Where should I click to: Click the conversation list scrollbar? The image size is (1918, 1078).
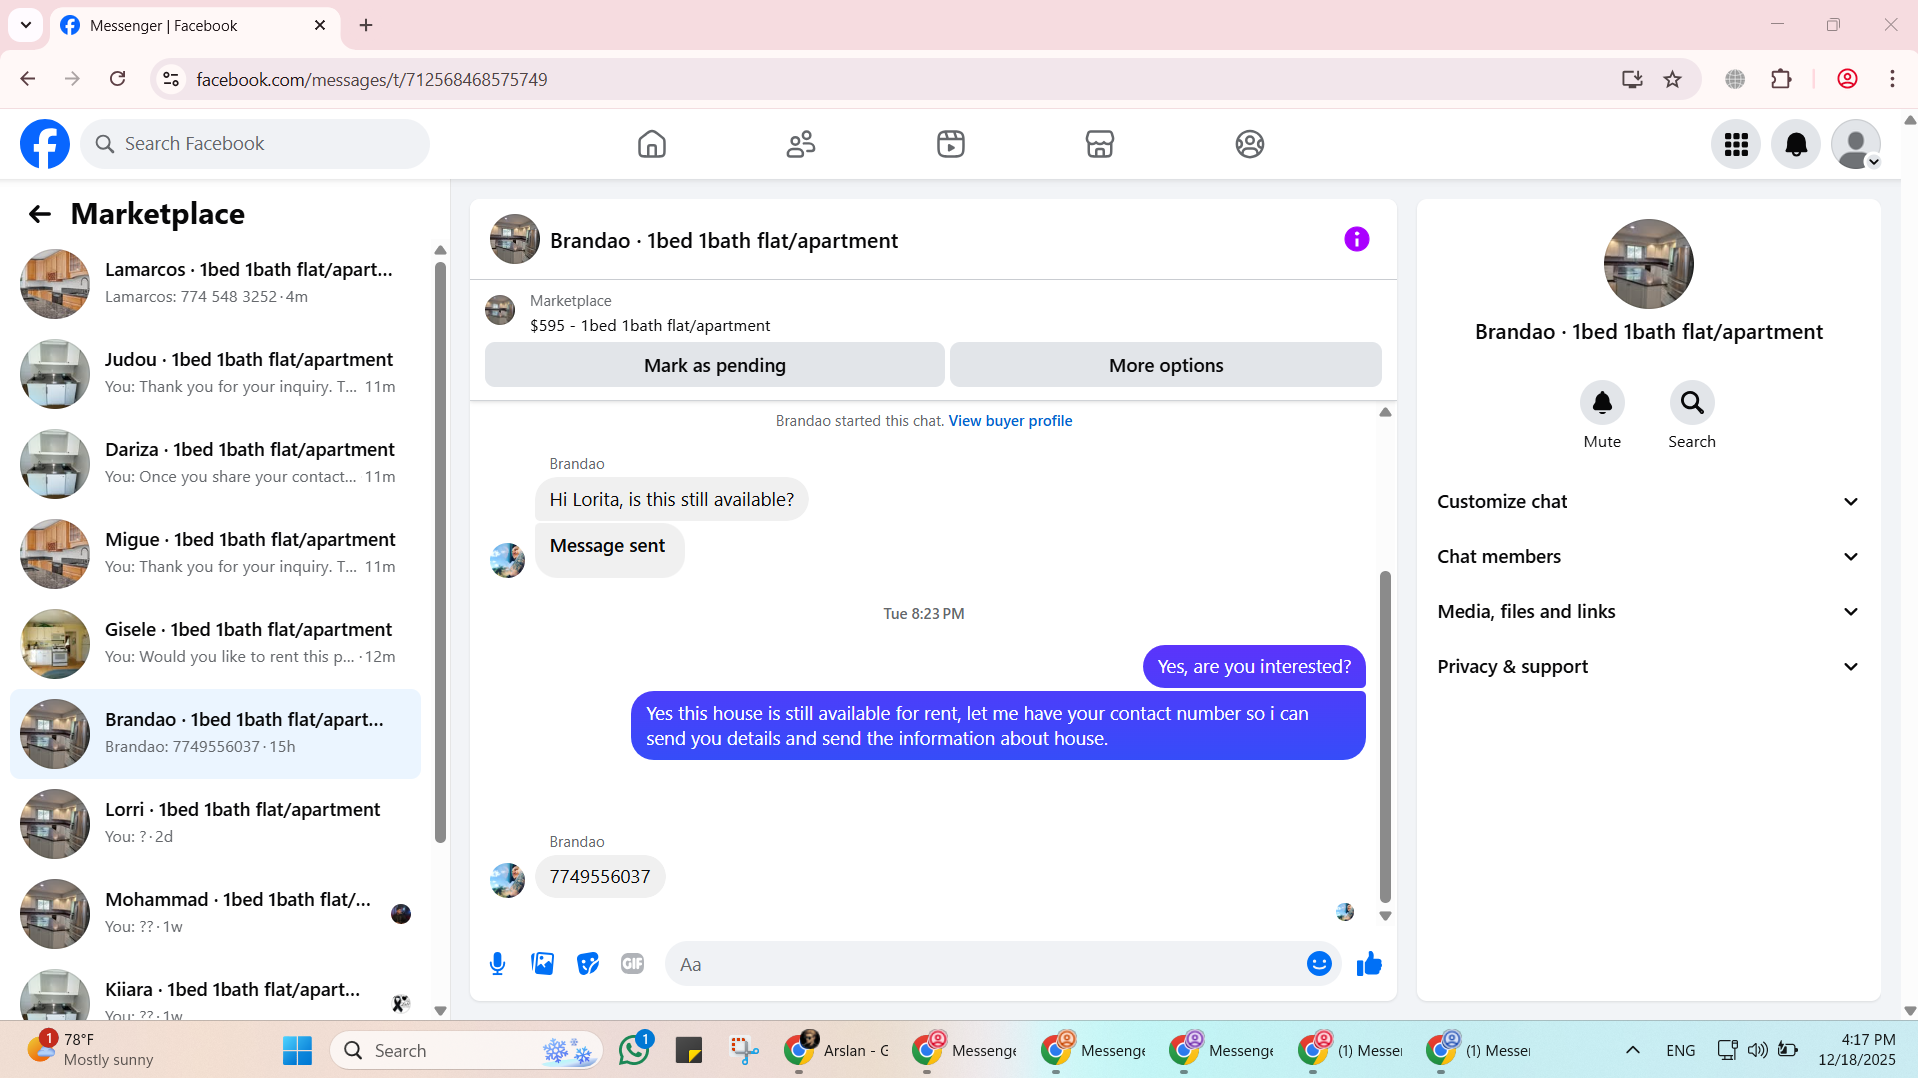(440, 552)
